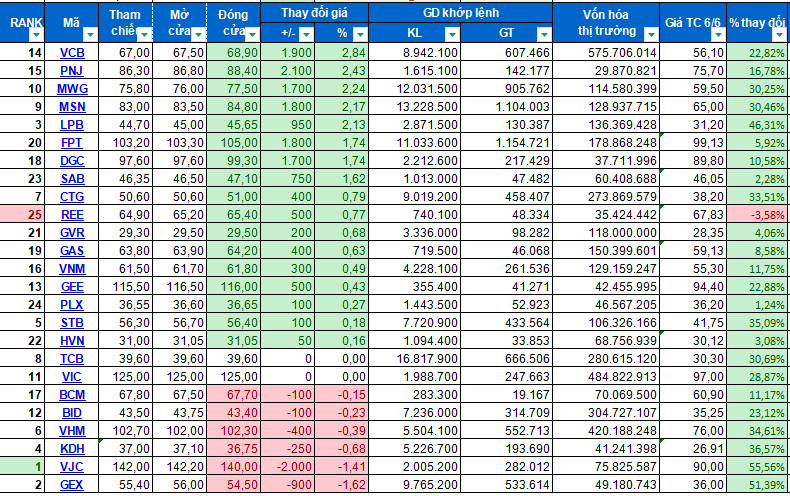Select VCB market cap 575.706.014
Image resolution: width=790 pixels, height=496 pixels.
point(606,53)
